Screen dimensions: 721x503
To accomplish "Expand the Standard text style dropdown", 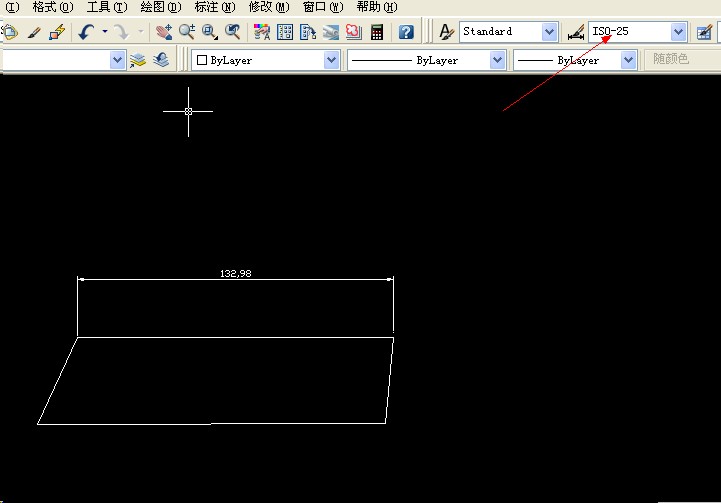I will coord(549,32).
